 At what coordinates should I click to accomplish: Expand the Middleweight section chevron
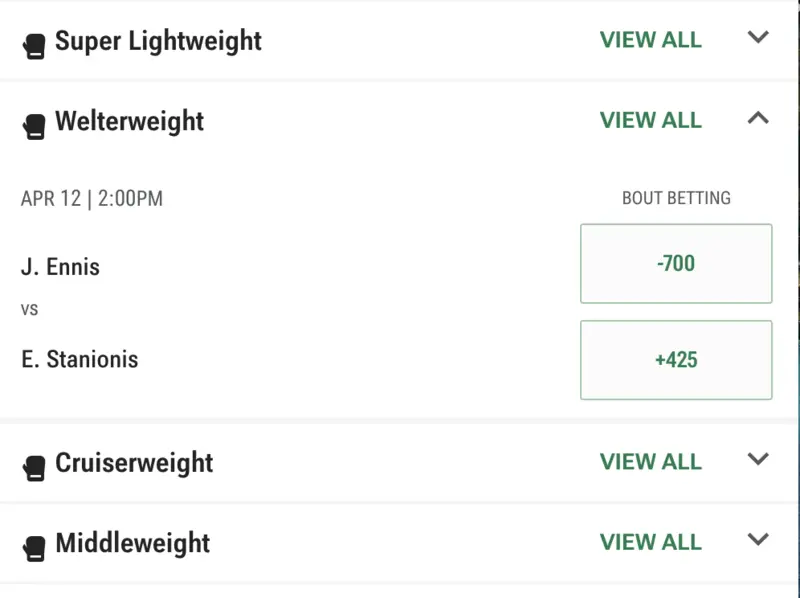758,540
